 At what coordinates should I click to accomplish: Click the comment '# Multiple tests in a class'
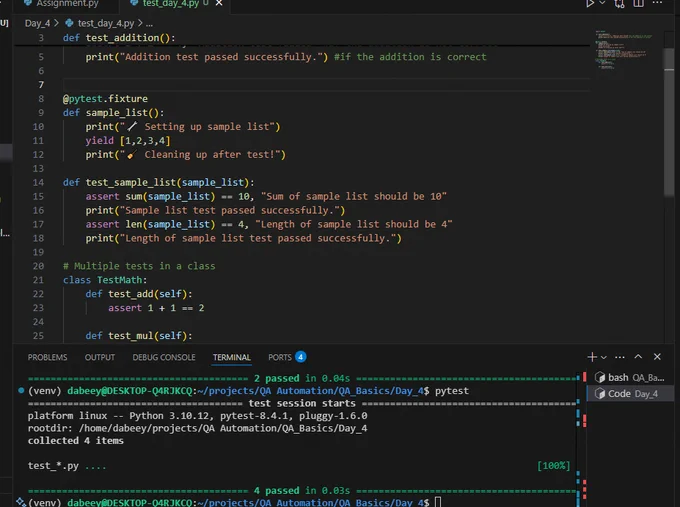point(139,266)
